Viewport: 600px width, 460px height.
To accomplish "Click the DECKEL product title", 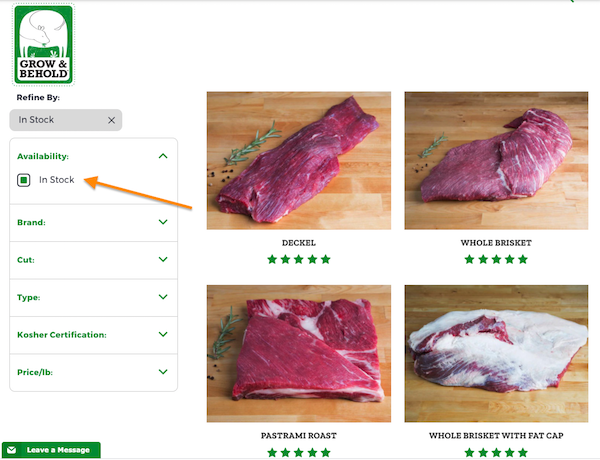I will pyautogui.click(x=299, y=243).
